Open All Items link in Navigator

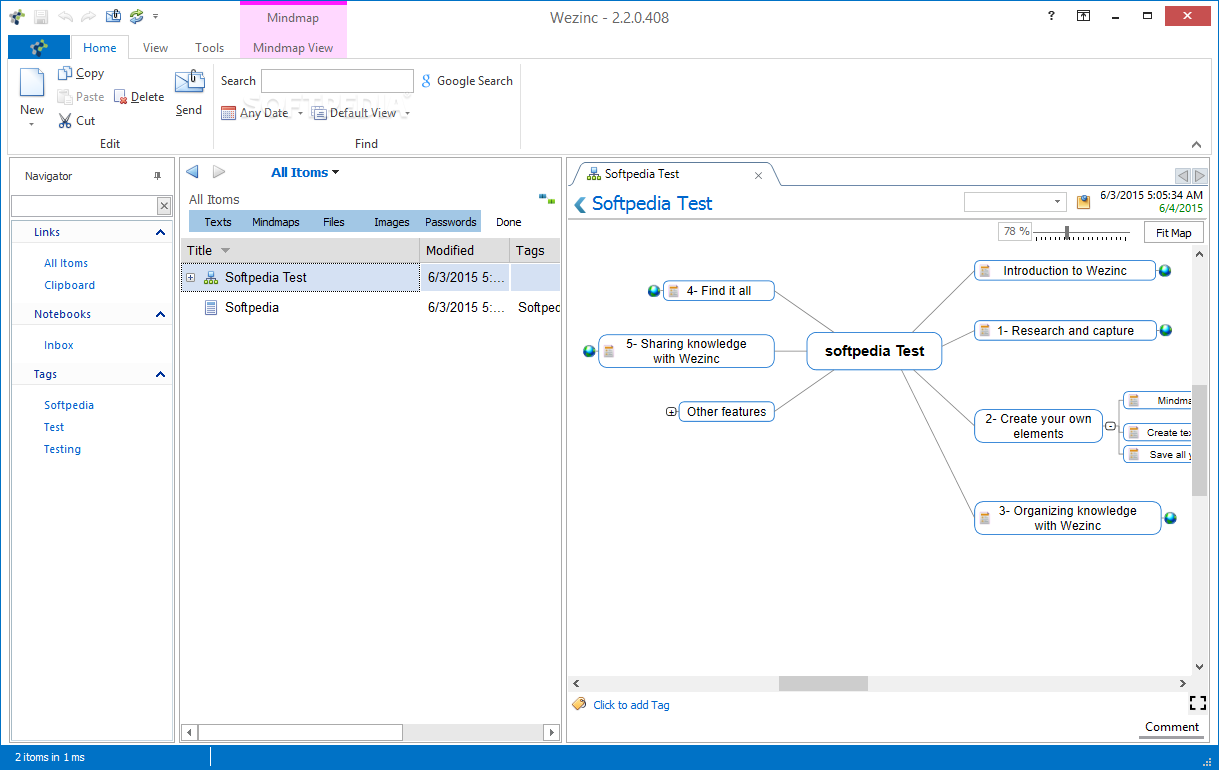(66, 263)
